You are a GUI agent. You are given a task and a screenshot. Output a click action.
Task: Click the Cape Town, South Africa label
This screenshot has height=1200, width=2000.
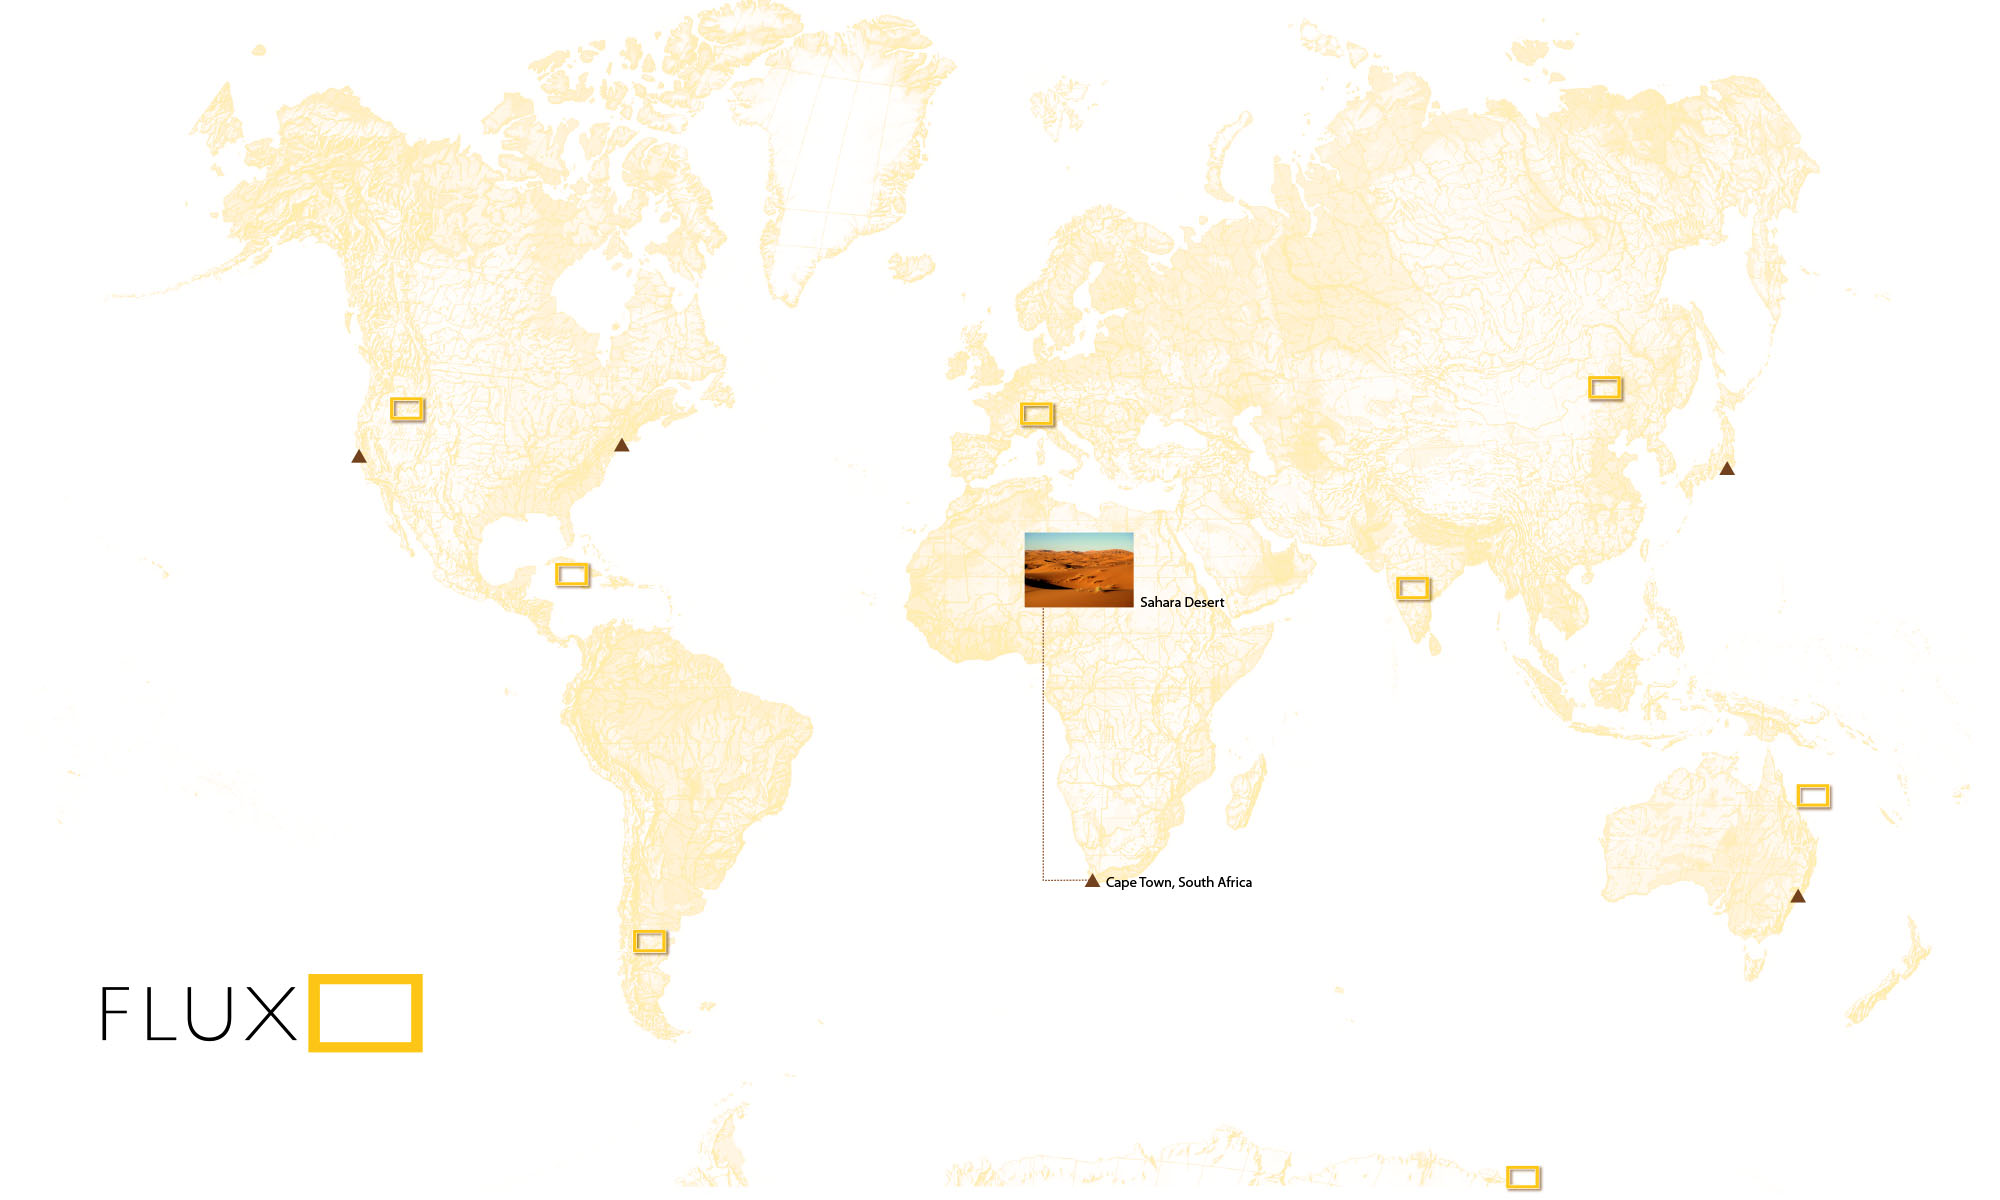coord(1178,882)
